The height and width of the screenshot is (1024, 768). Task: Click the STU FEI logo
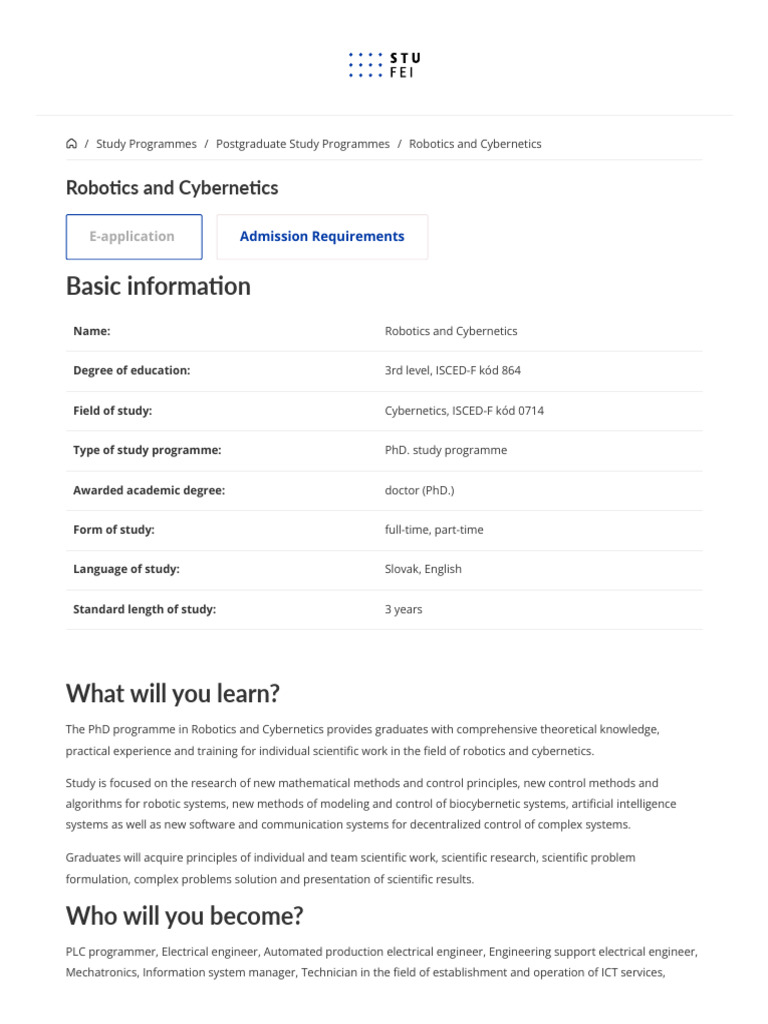pos(384,65)
